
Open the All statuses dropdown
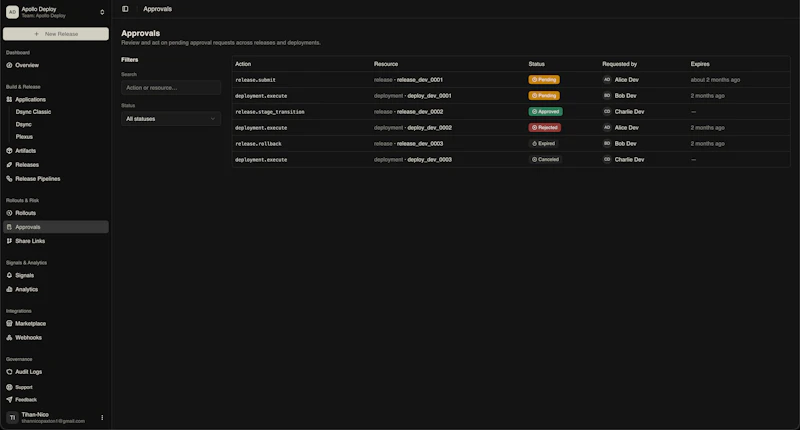(171, 119)
